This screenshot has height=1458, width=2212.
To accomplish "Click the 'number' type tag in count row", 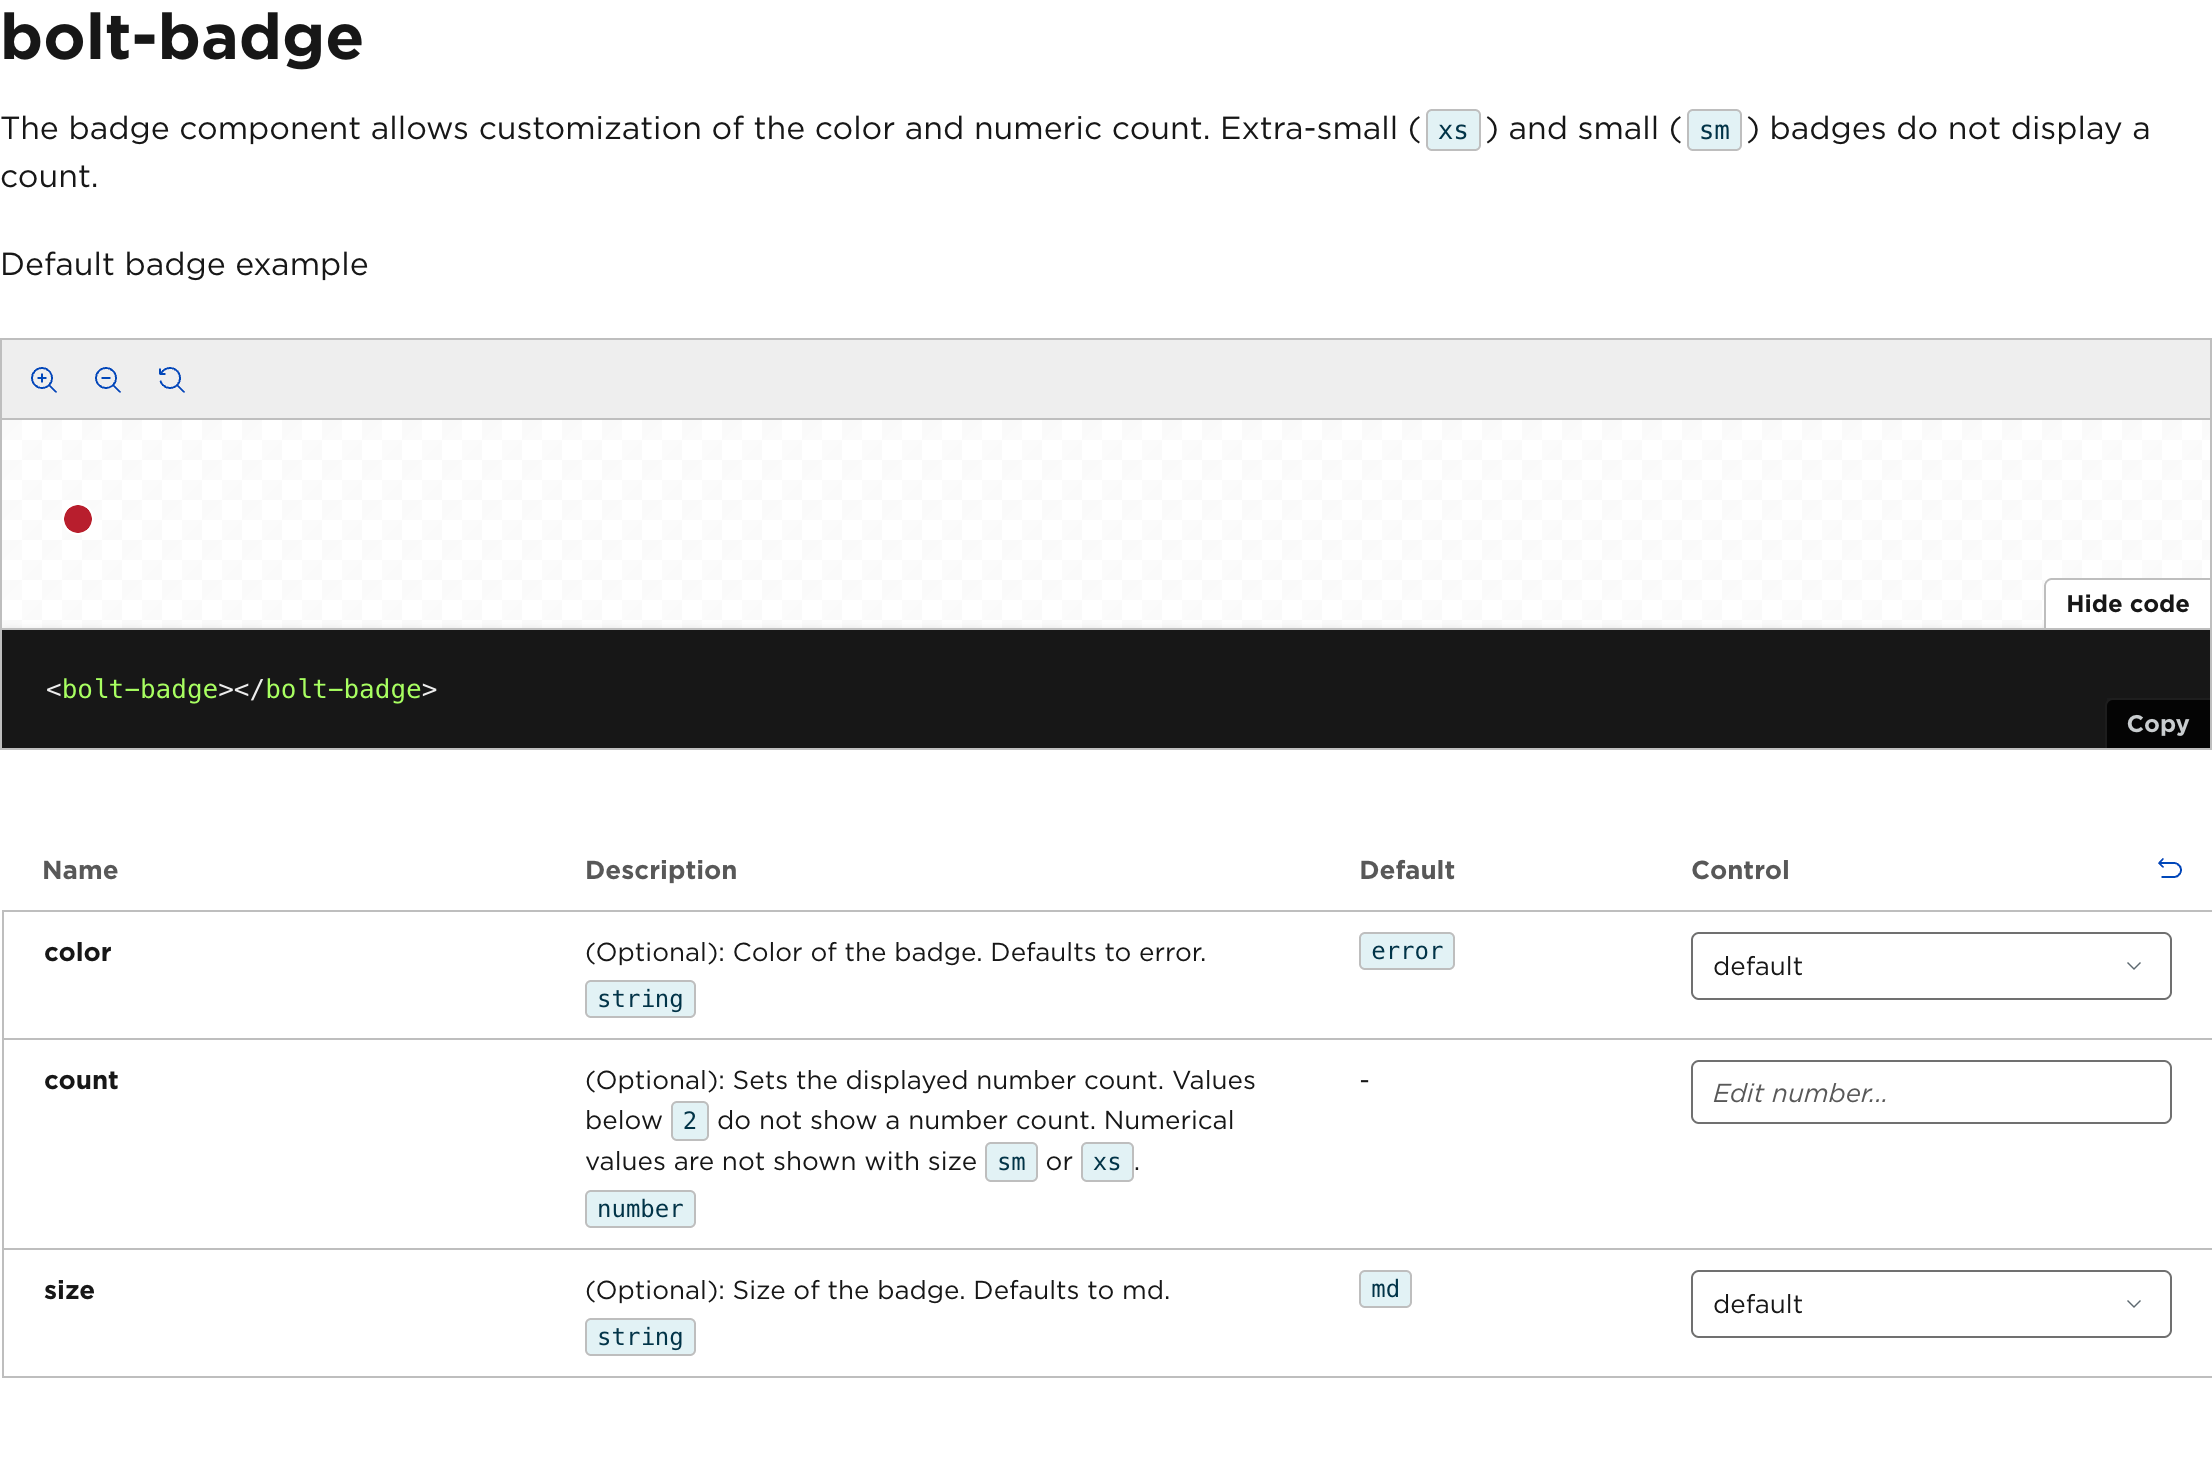I will click(x=640, y=1209).
